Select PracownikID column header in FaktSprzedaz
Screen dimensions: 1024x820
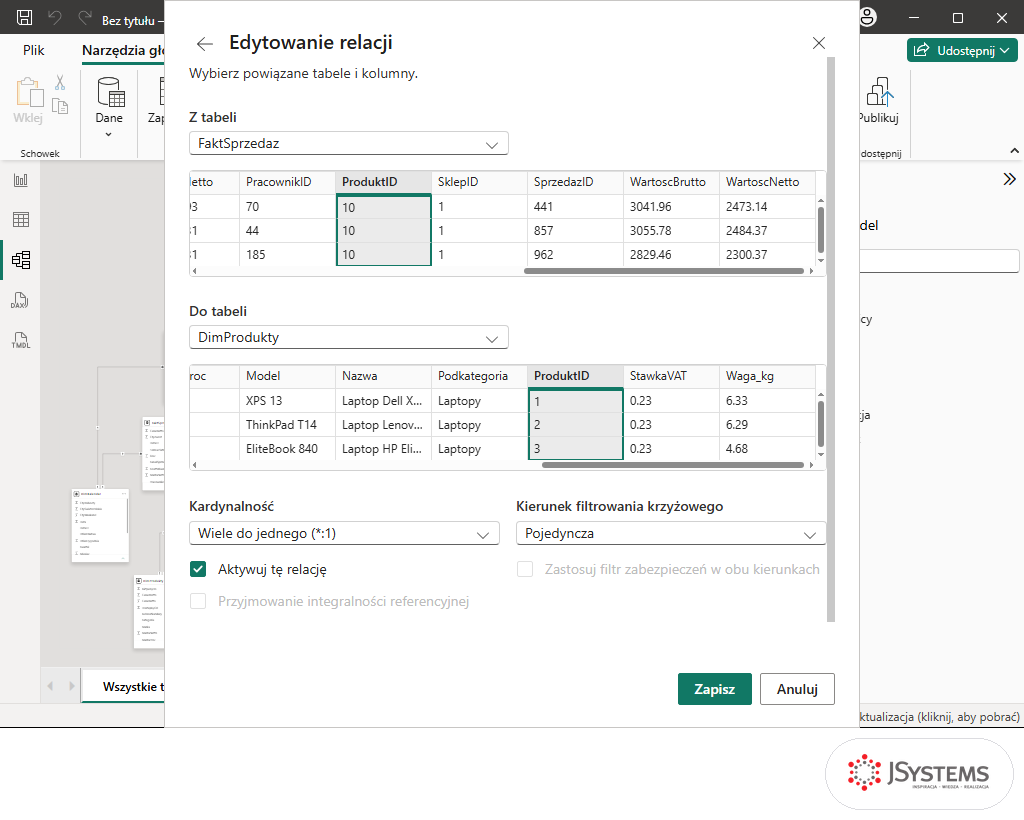287,182
